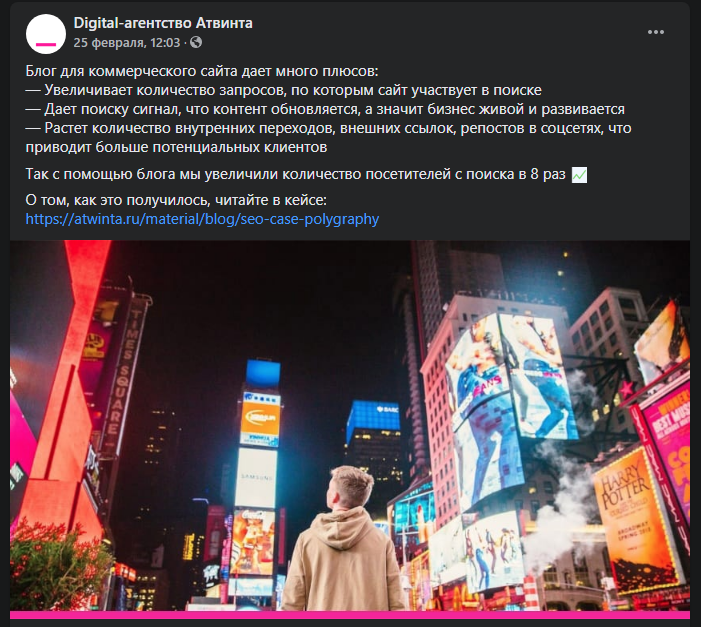Click the man in the beige hoodie
The height and width of the screenshot is (627, 701).
344,538
